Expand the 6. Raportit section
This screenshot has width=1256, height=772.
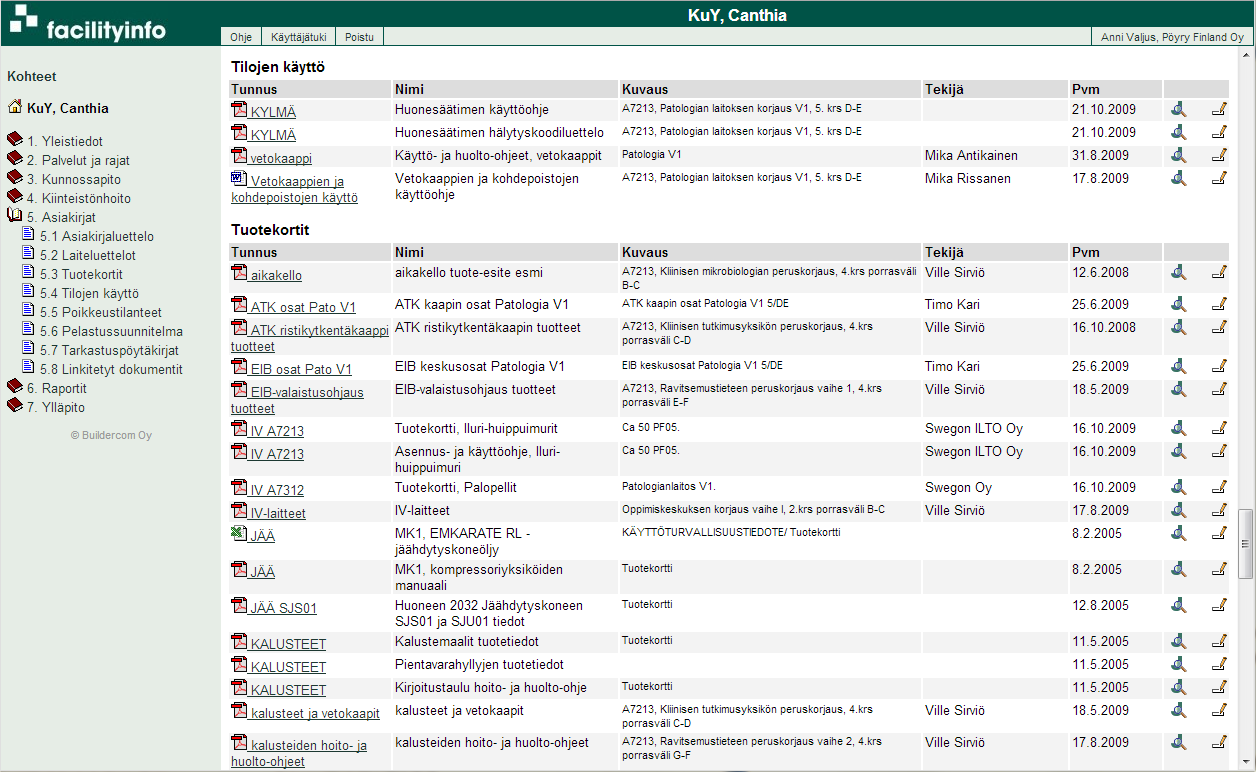(15, 387)
